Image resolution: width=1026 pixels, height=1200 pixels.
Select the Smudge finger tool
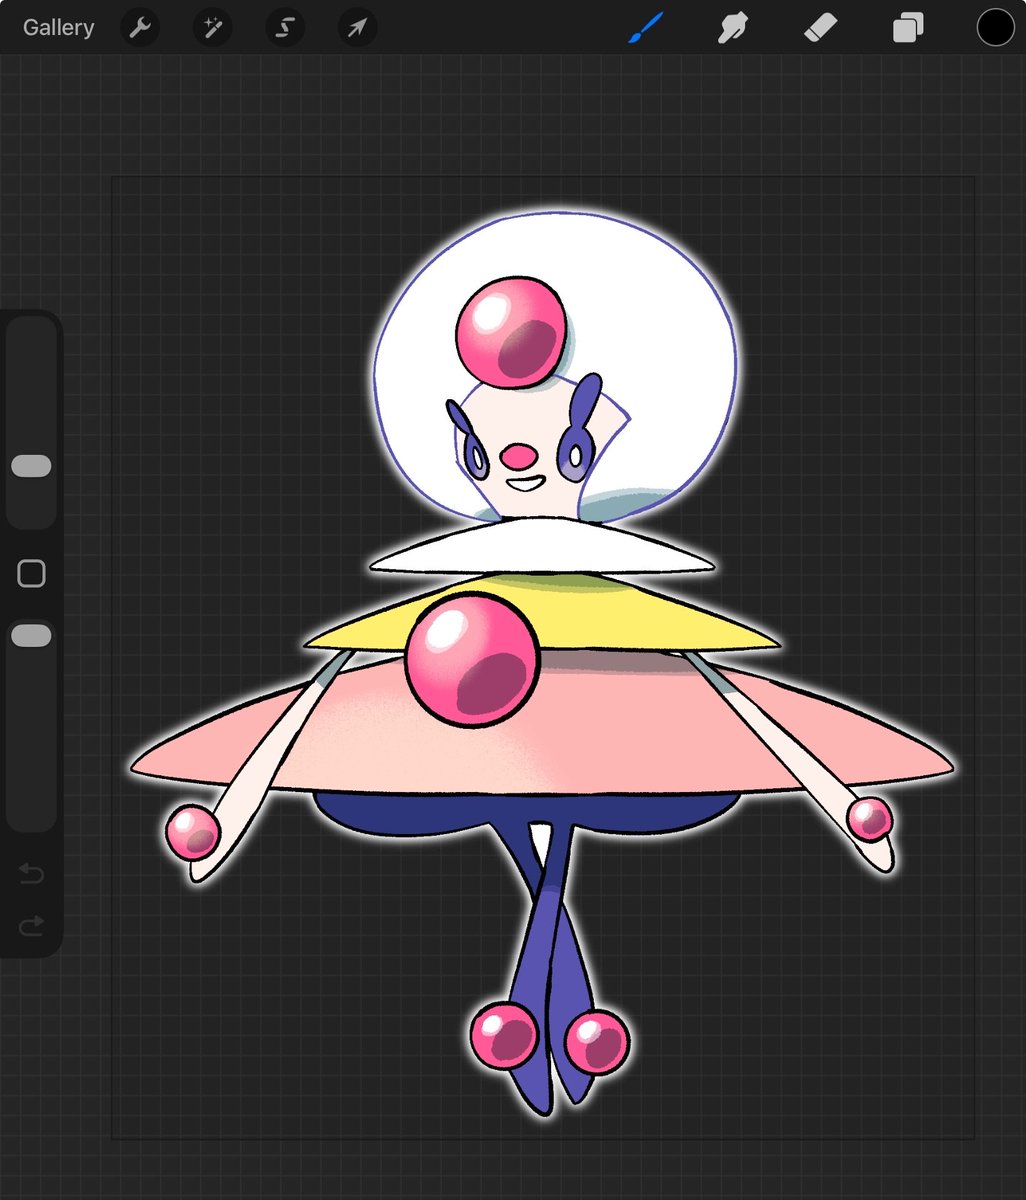coord(733,28)
